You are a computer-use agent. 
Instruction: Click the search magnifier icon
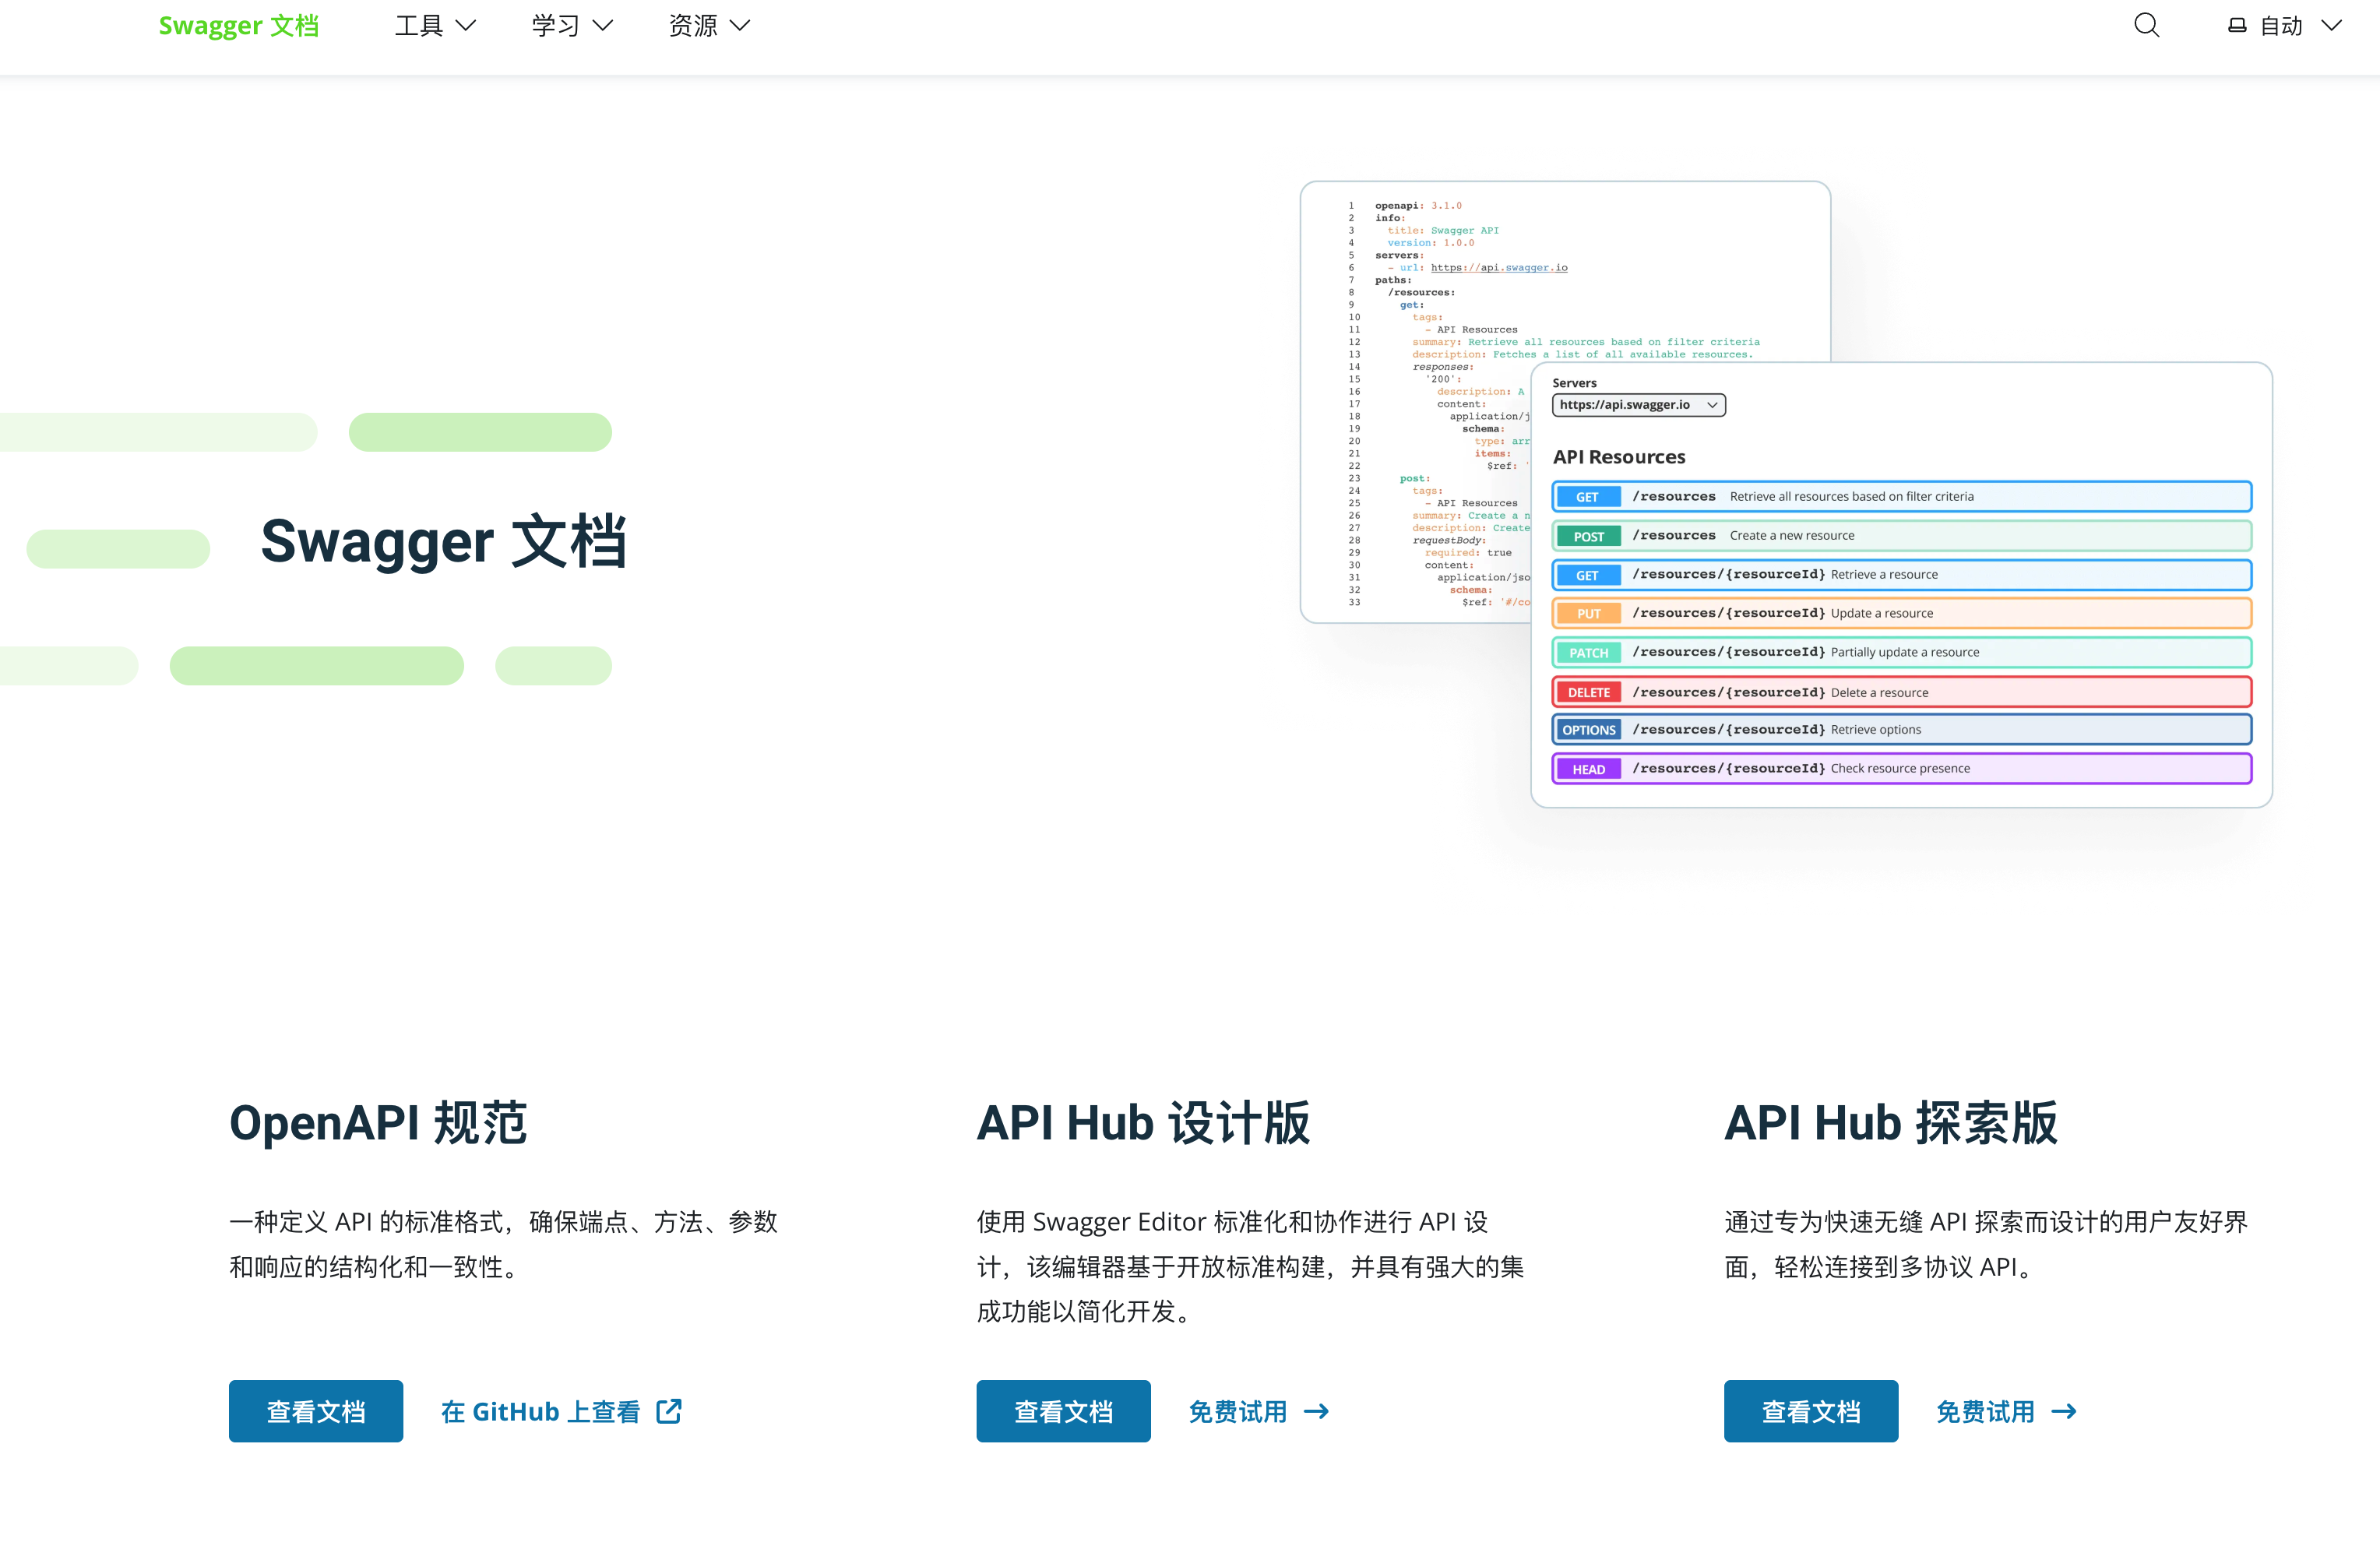pyautogui.click(x=2146, y=26)
